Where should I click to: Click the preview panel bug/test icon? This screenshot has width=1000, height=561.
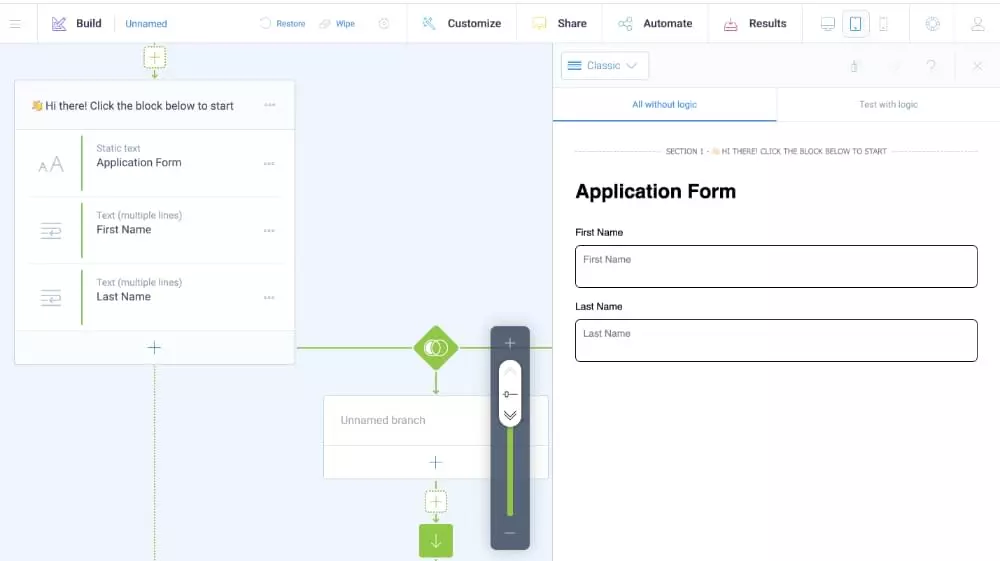pyautogui.click(x=854, y=66)
